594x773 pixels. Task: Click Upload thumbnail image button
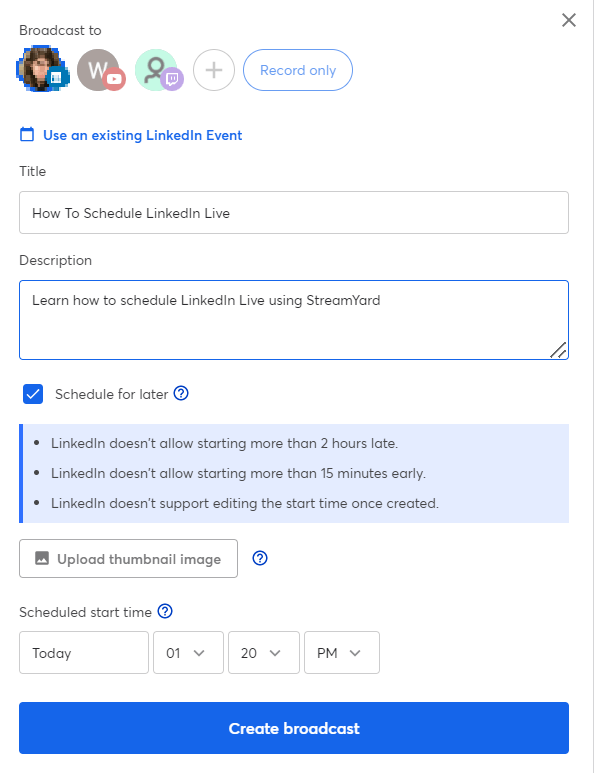[128, 559]
